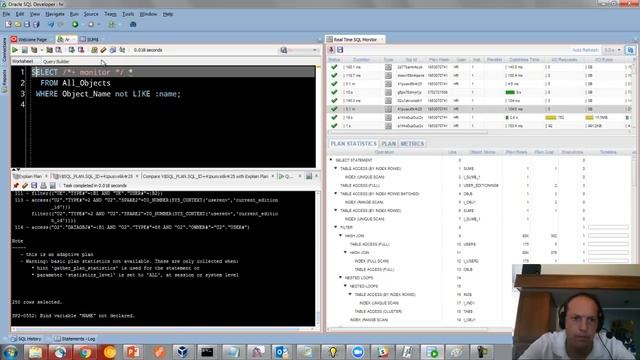
Task: Click the binoculars-style icon in main toolbar
Action: (133, 24)
